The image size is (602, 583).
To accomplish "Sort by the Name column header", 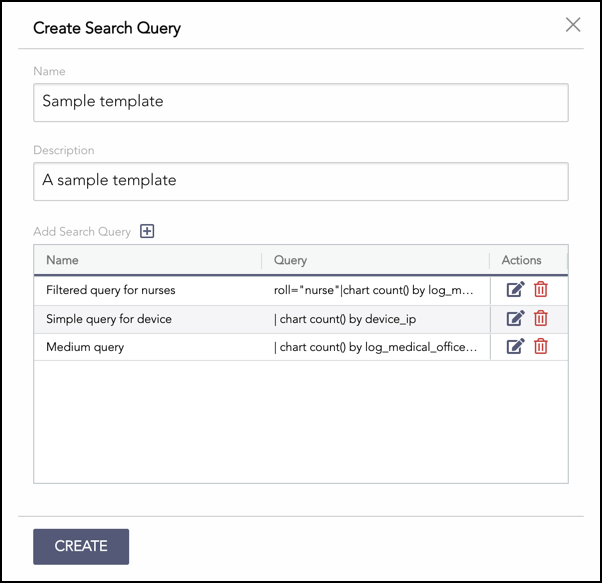I will tap(62, 260).
